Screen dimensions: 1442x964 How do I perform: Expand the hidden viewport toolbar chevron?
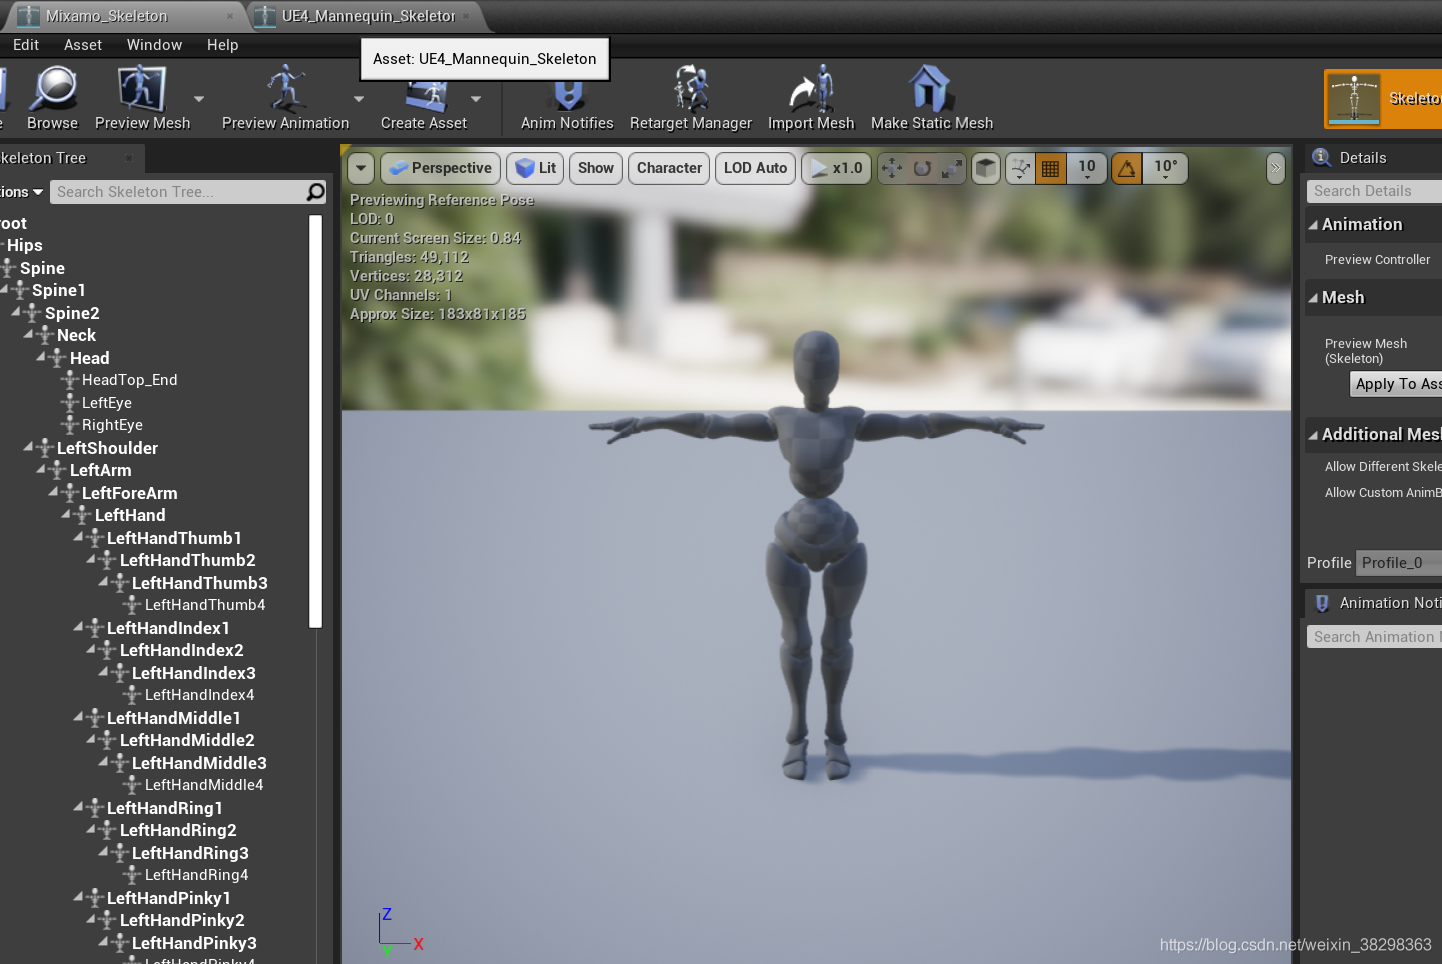point(1275,168)
